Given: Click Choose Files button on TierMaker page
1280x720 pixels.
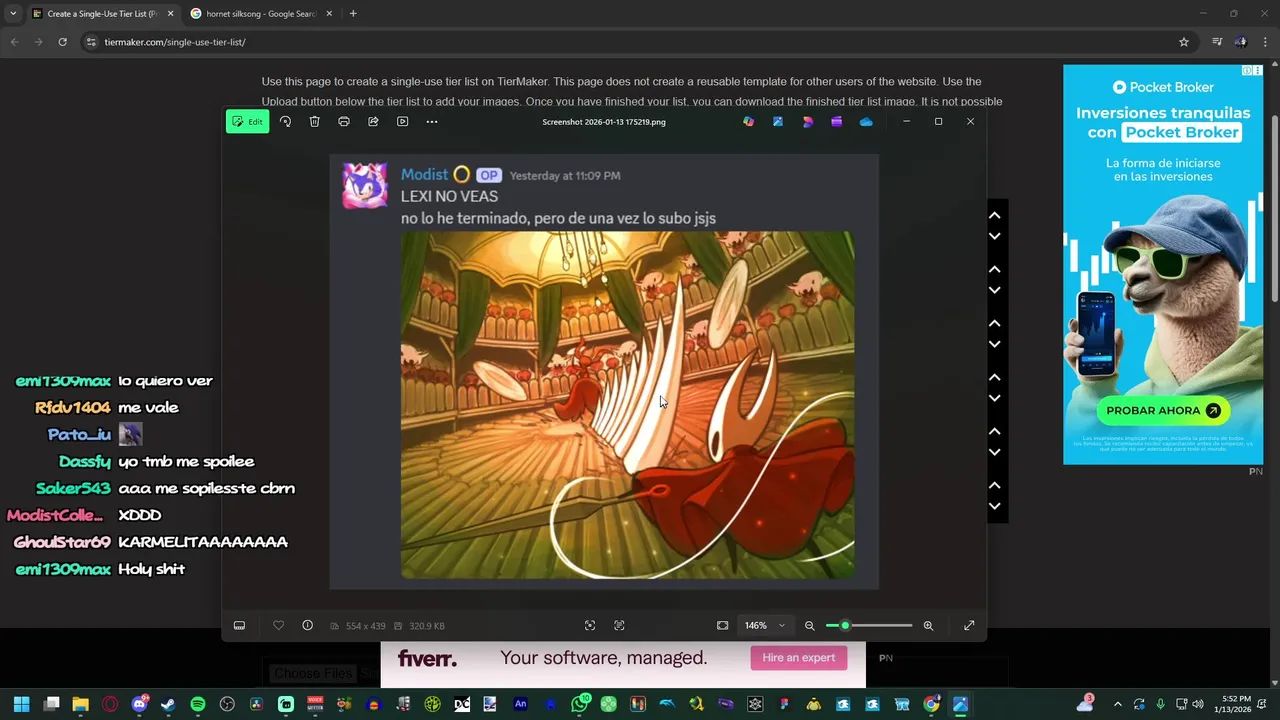Looking at the screenshot, I should tap(313, 674).
